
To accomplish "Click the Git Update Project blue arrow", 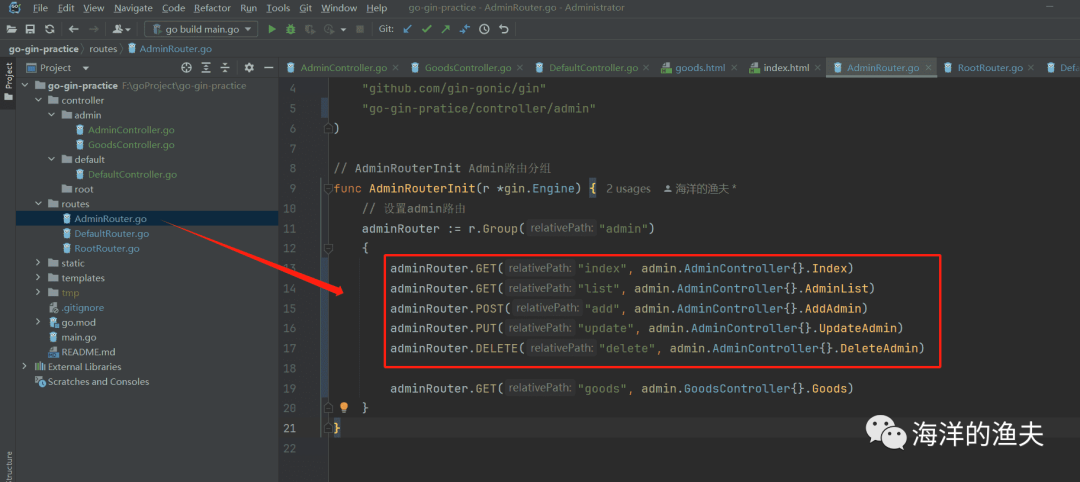I will (408, 29).
